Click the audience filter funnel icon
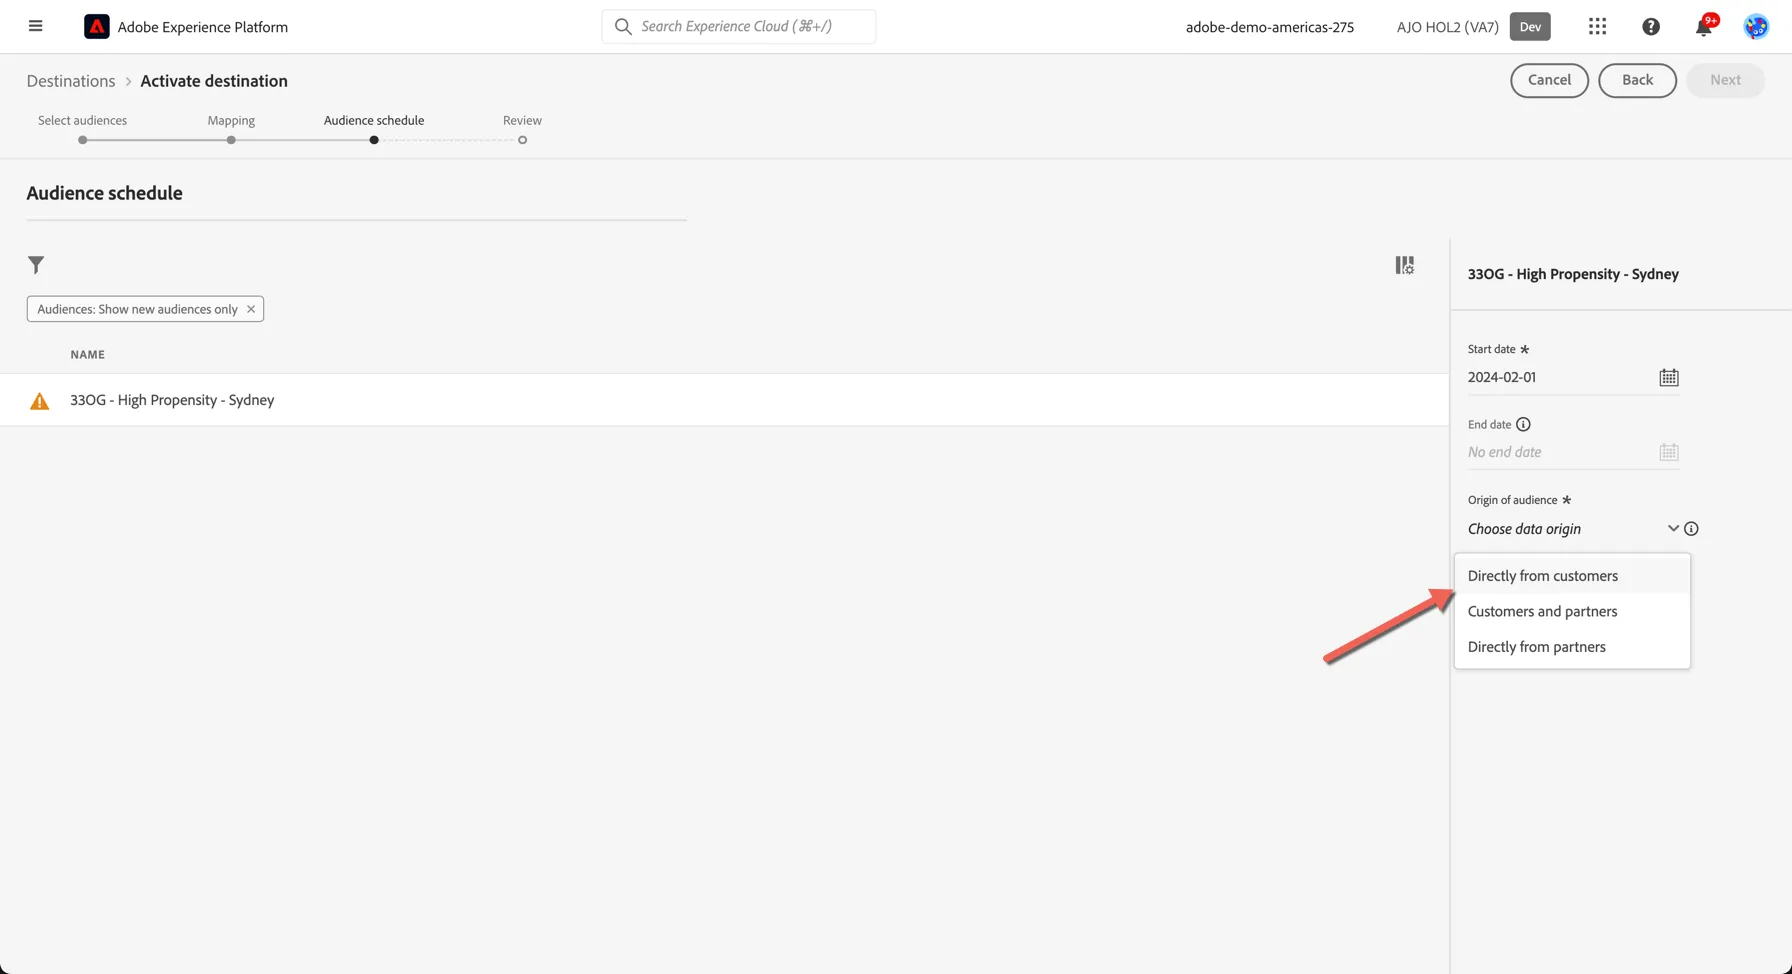 click(x=36, y=265)
